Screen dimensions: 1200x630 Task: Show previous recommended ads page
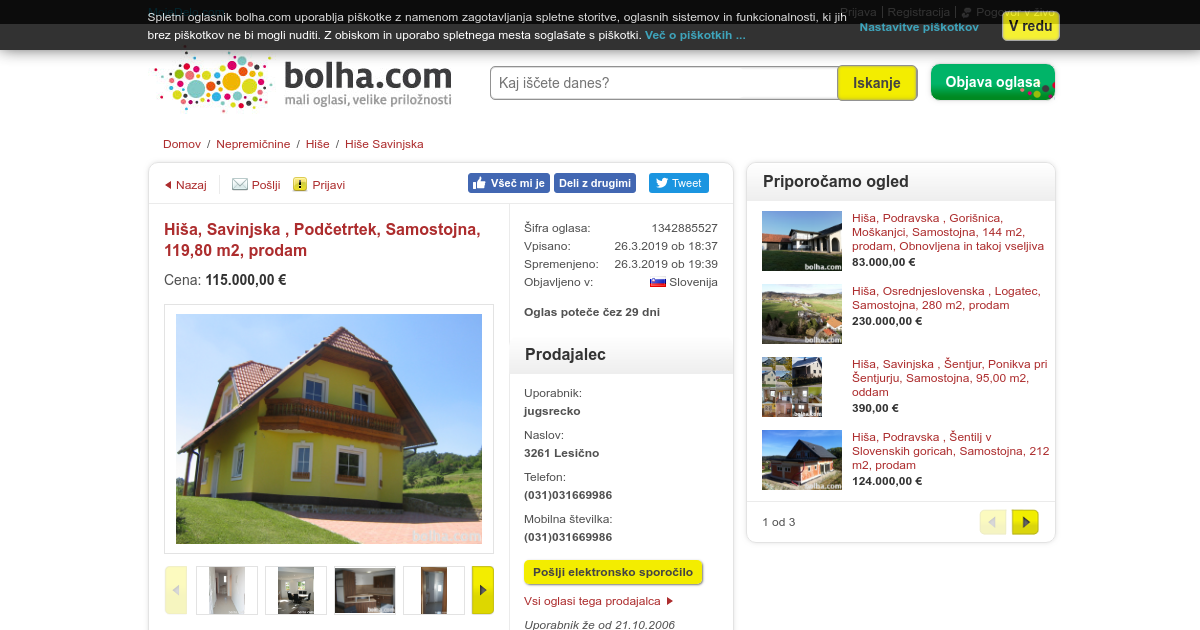[993, 522]
